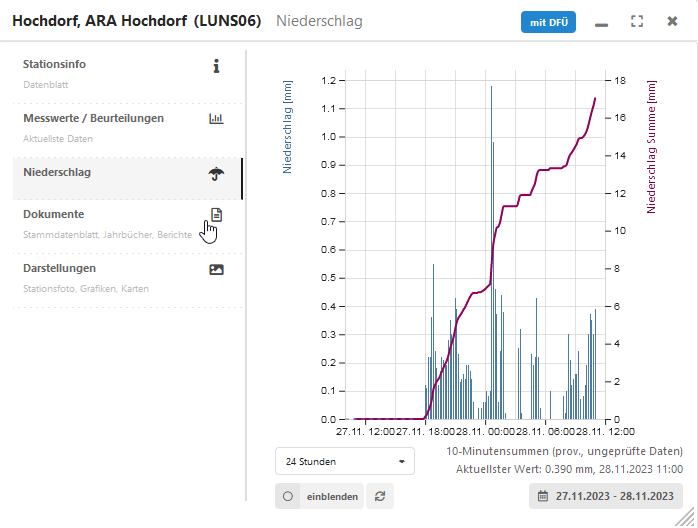Click the Darstellungen picture icon
698x528 pixels.
(x=216, y=269)
